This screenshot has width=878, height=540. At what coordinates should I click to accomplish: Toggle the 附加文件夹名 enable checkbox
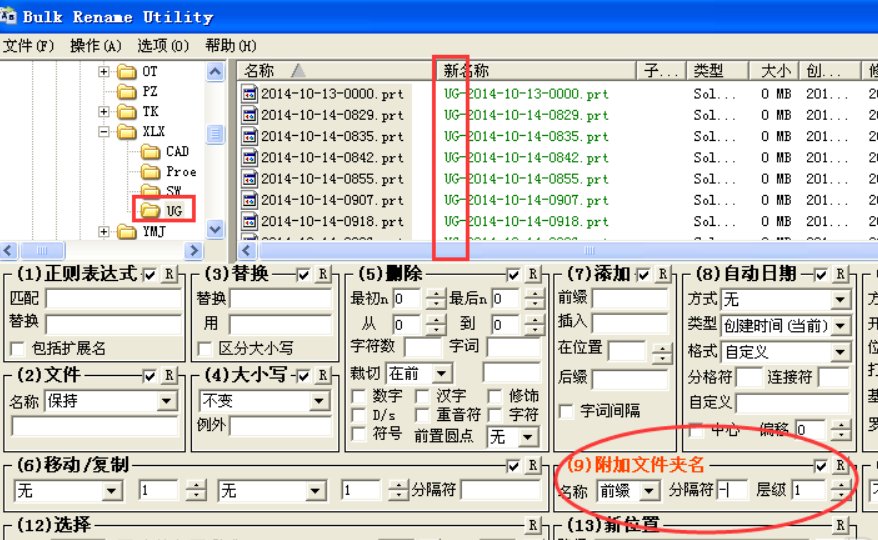click(821, 465)
